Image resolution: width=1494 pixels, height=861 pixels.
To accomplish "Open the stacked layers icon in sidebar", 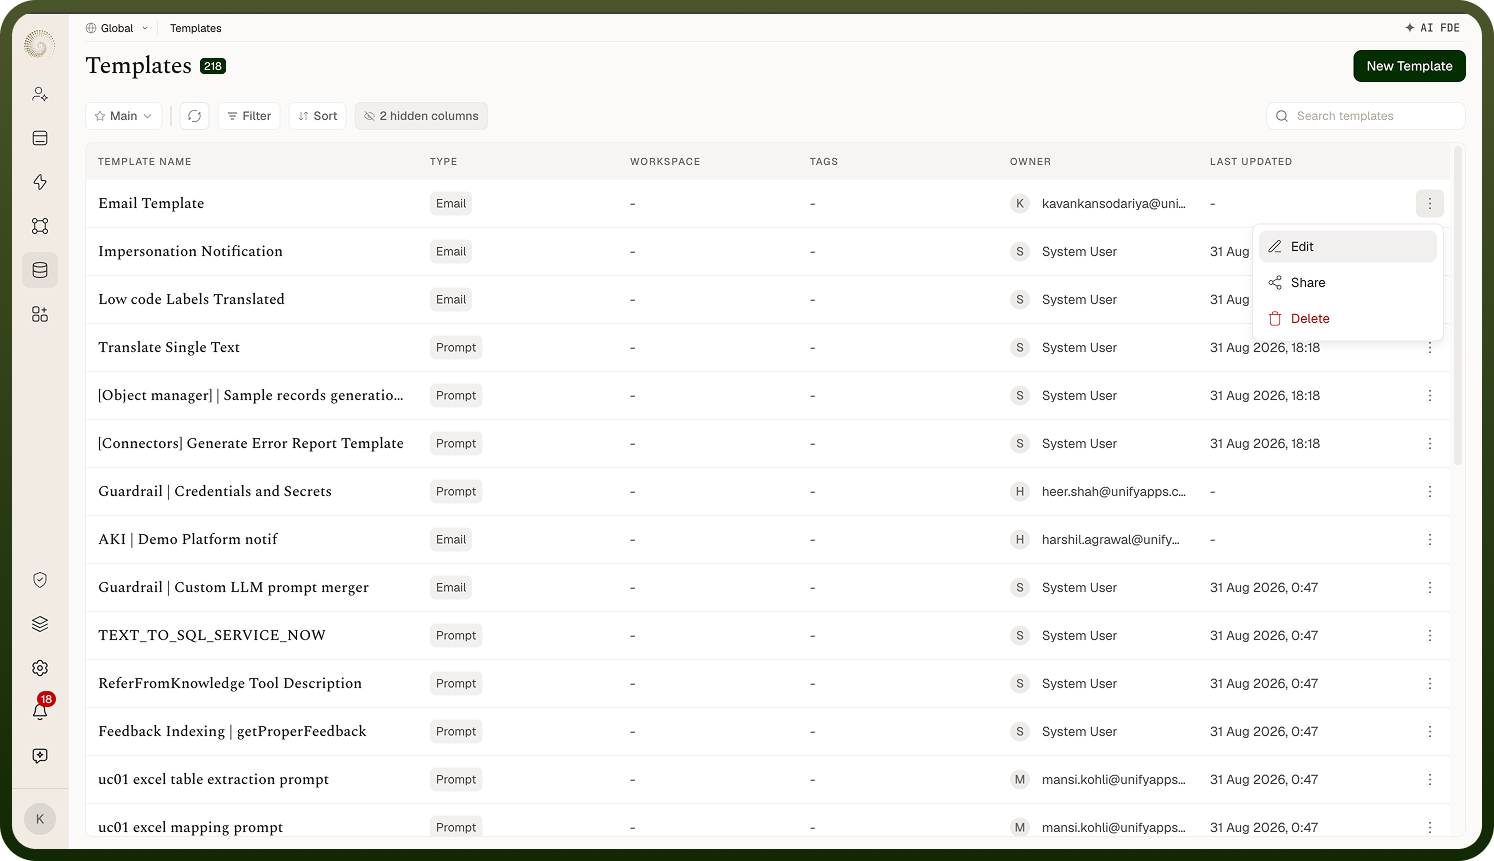I will 40,624.
